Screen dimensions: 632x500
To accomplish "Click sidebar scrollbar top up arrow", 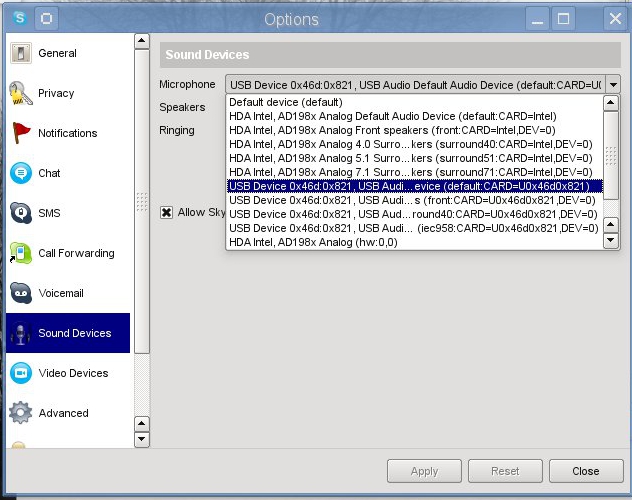I will click(x=141, y=41).
